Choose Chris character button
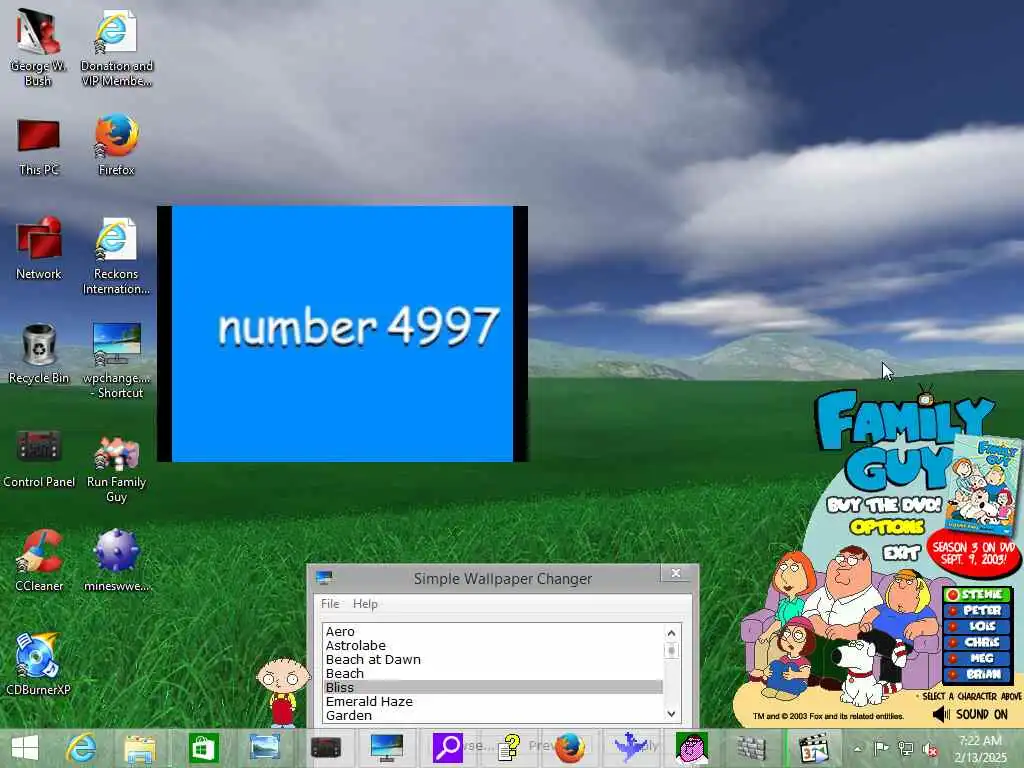This screenshot has height=768, width=1024. 977,642
